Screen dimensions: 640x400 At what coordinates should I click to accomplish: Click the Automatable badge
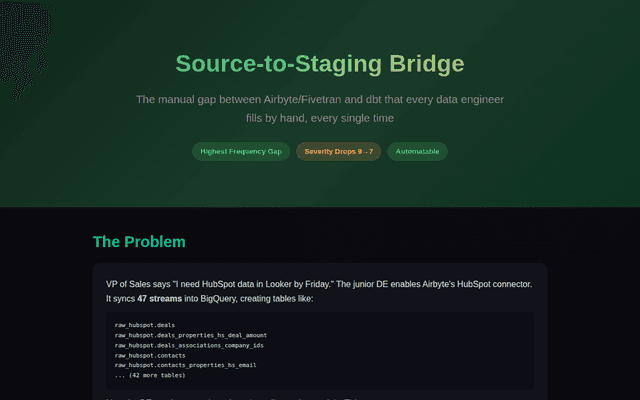417,151
